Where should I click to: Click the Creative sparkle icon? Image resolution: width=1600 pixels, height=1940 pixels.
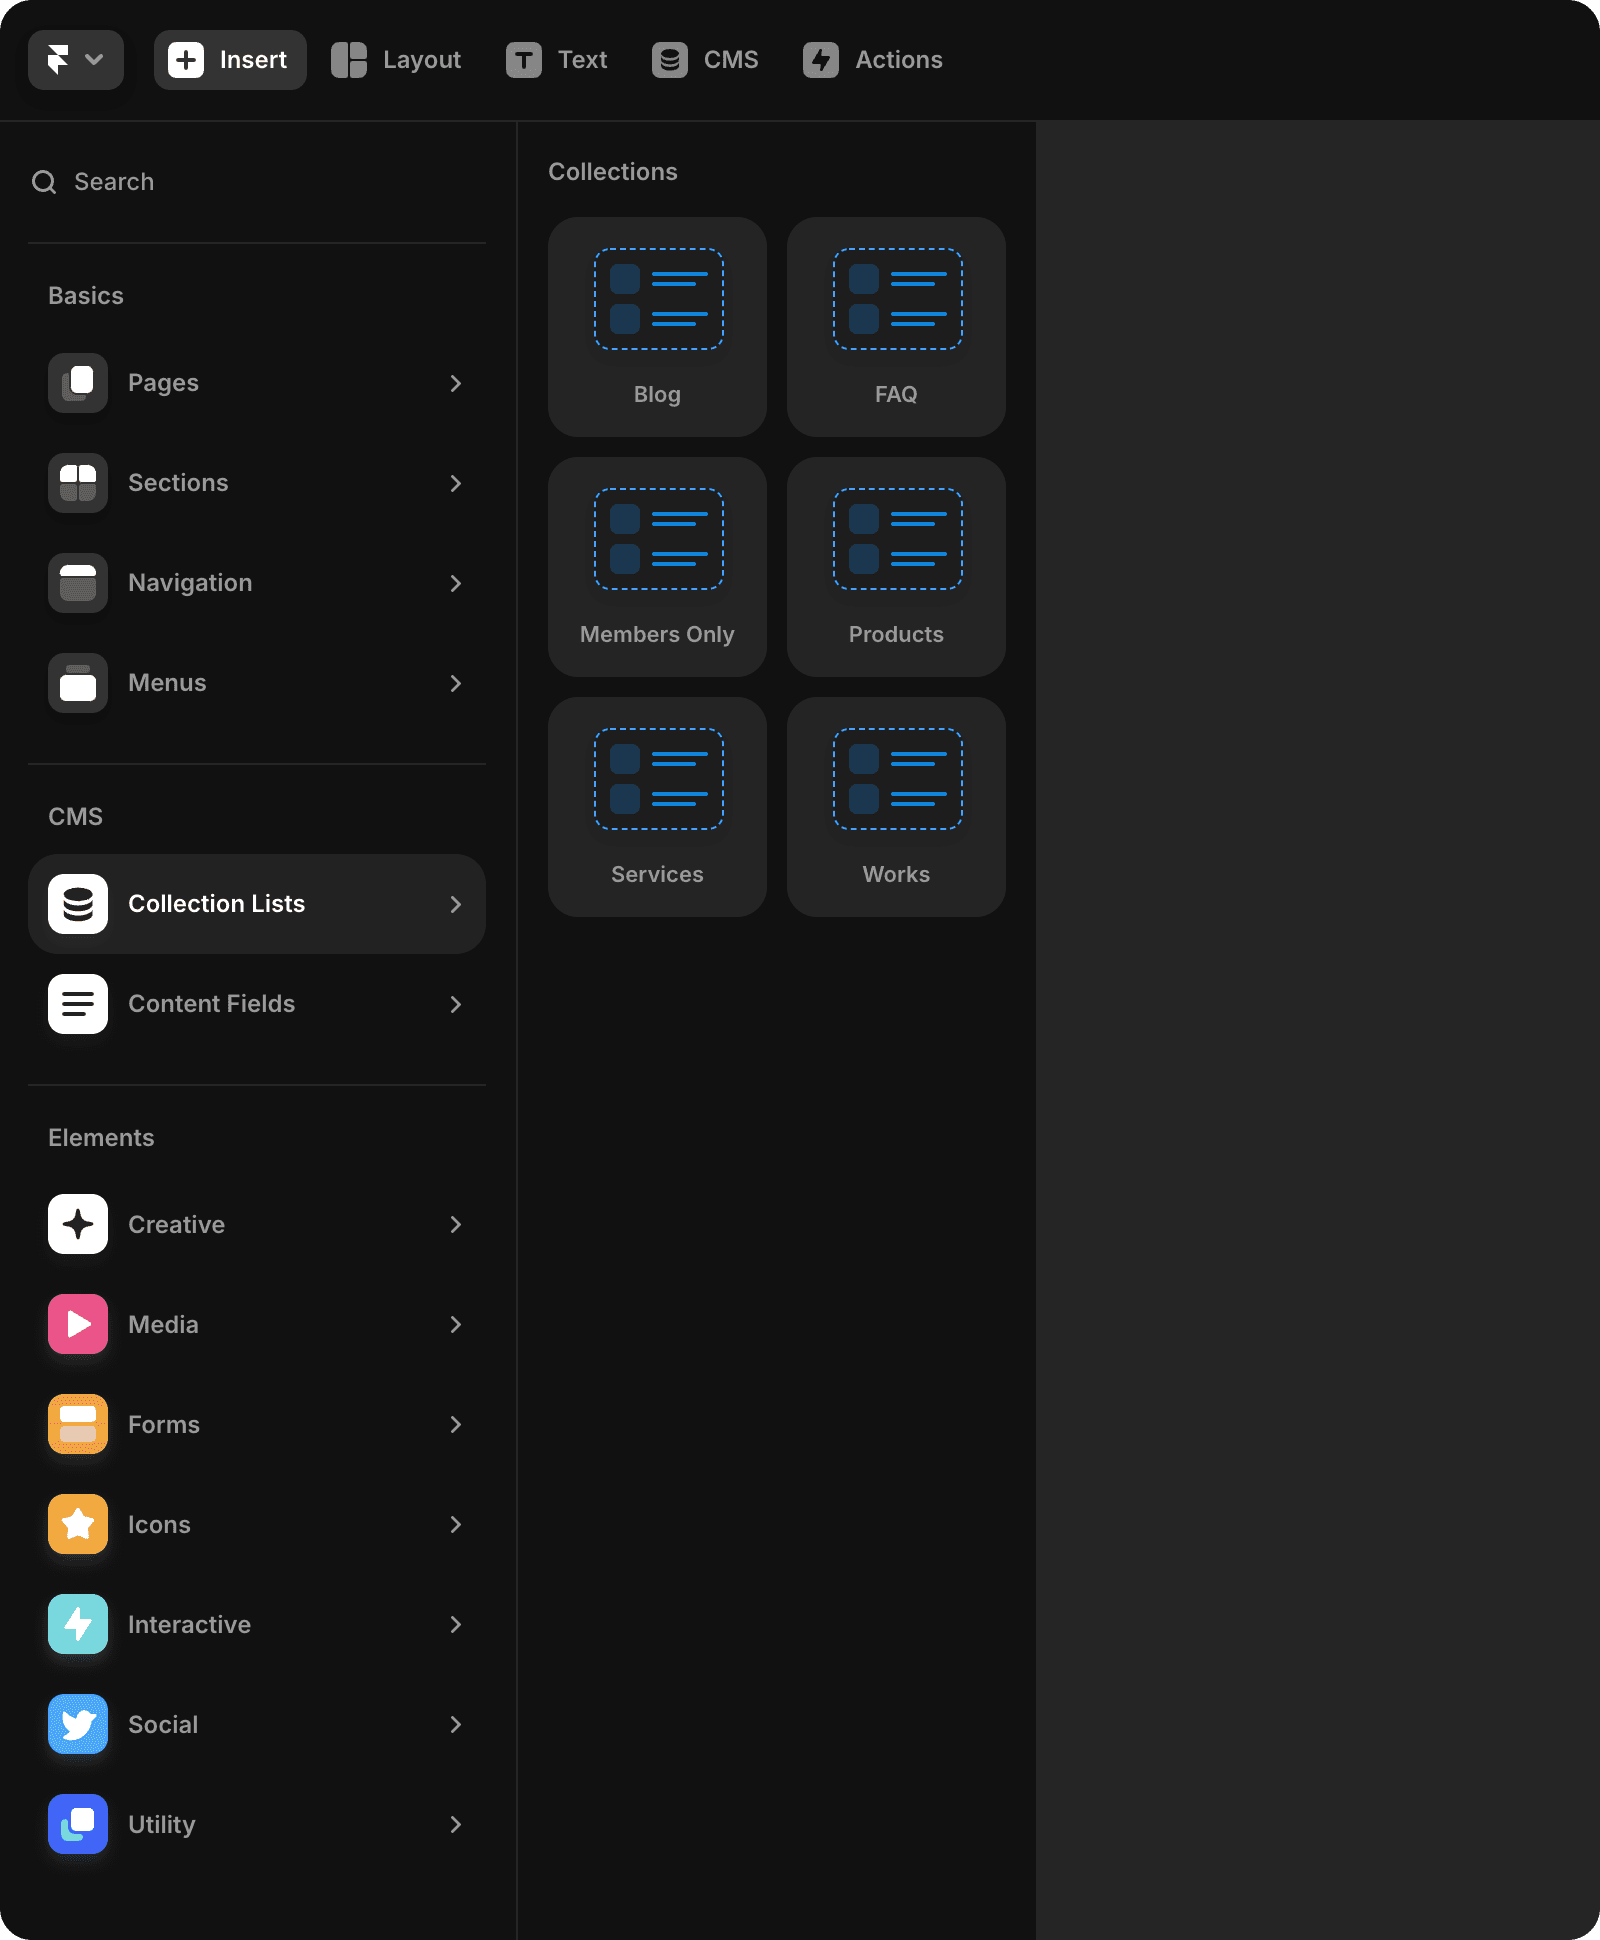[x=78, y=1224]
